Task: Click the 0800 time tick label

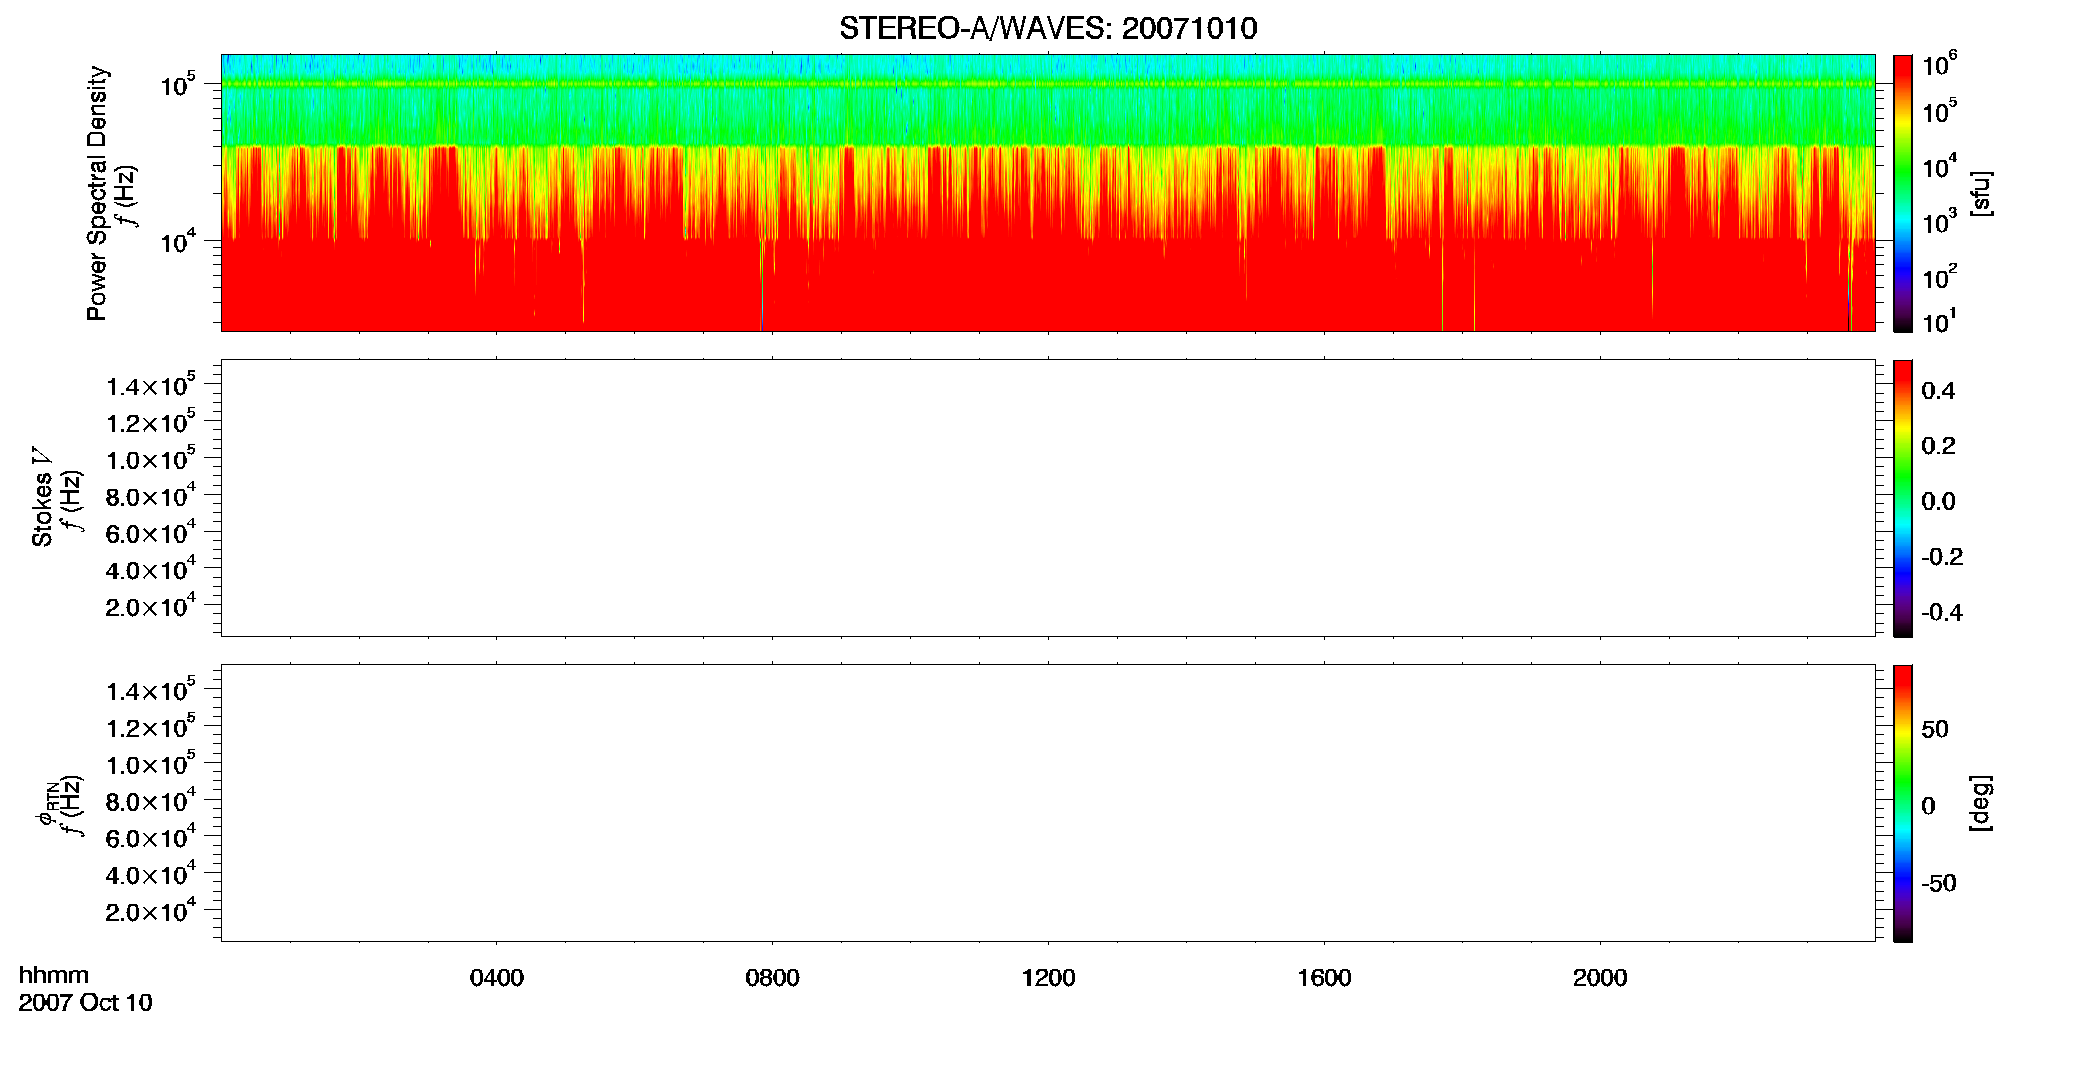Action: [x=773, y=978]
